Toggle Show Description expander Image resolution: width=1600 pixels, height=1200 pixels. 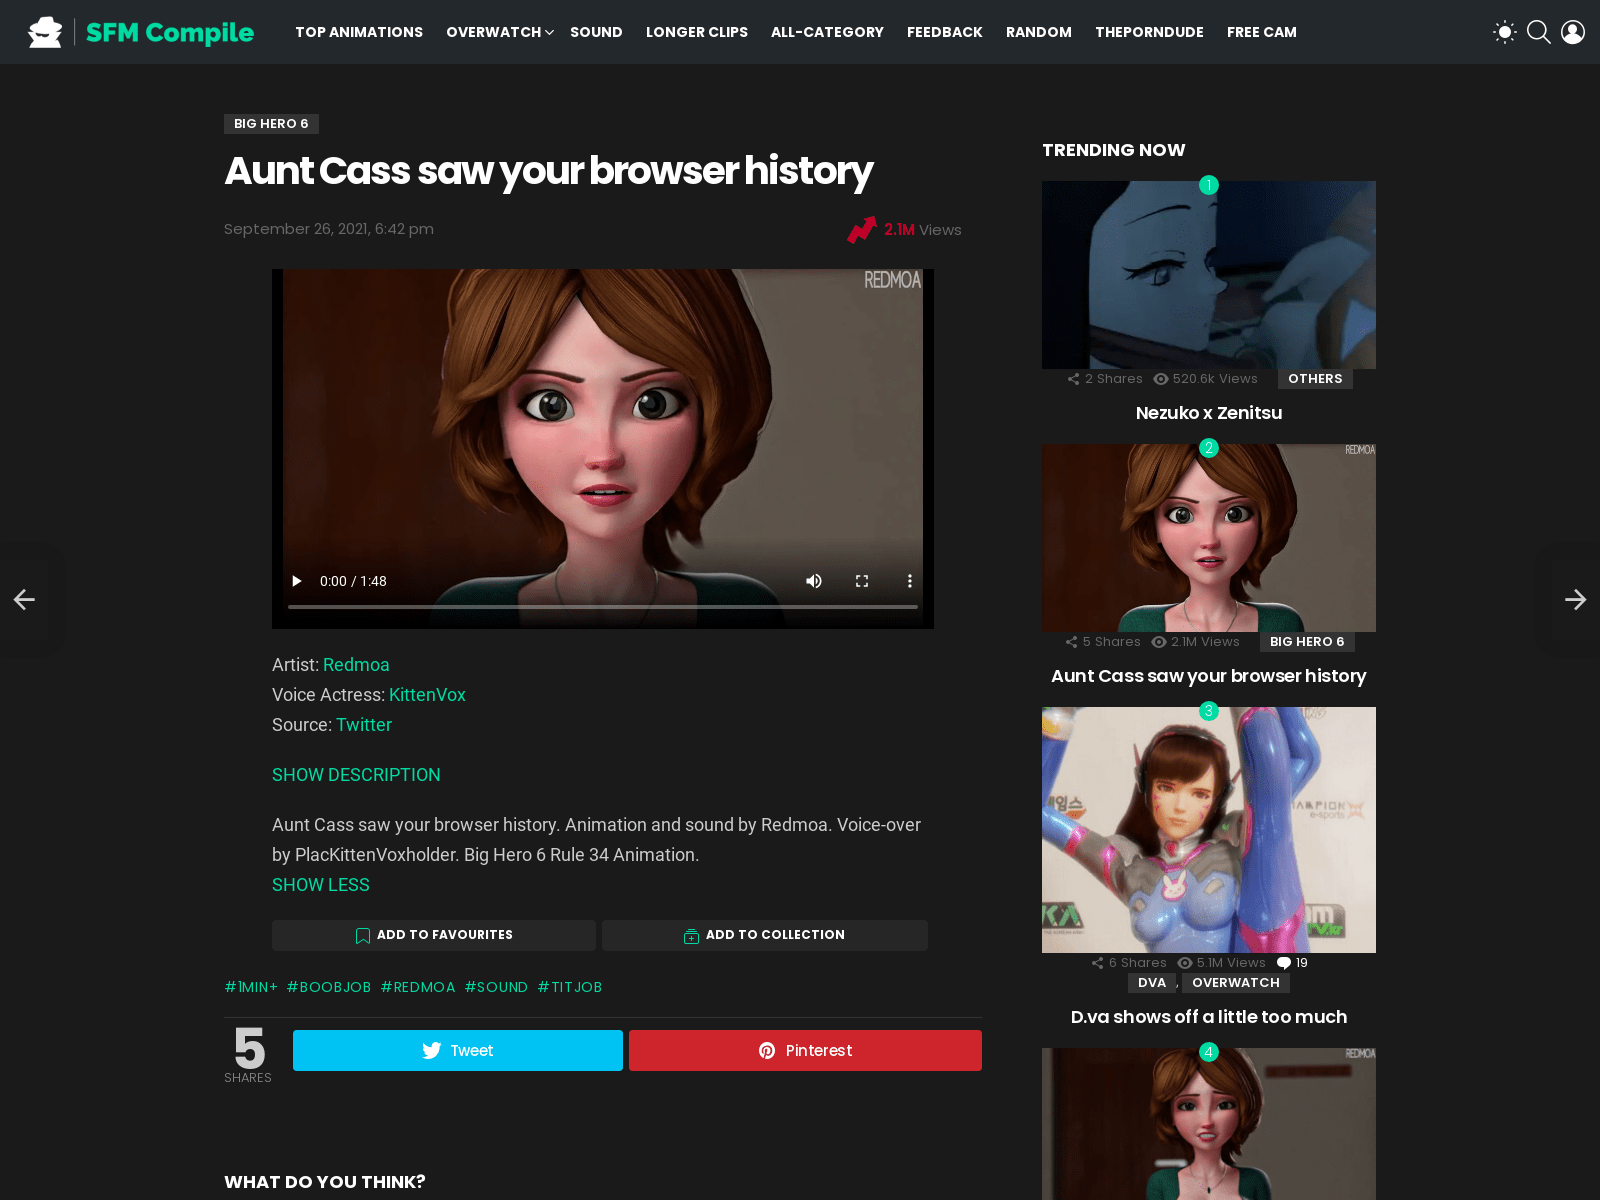click(356, 775)
